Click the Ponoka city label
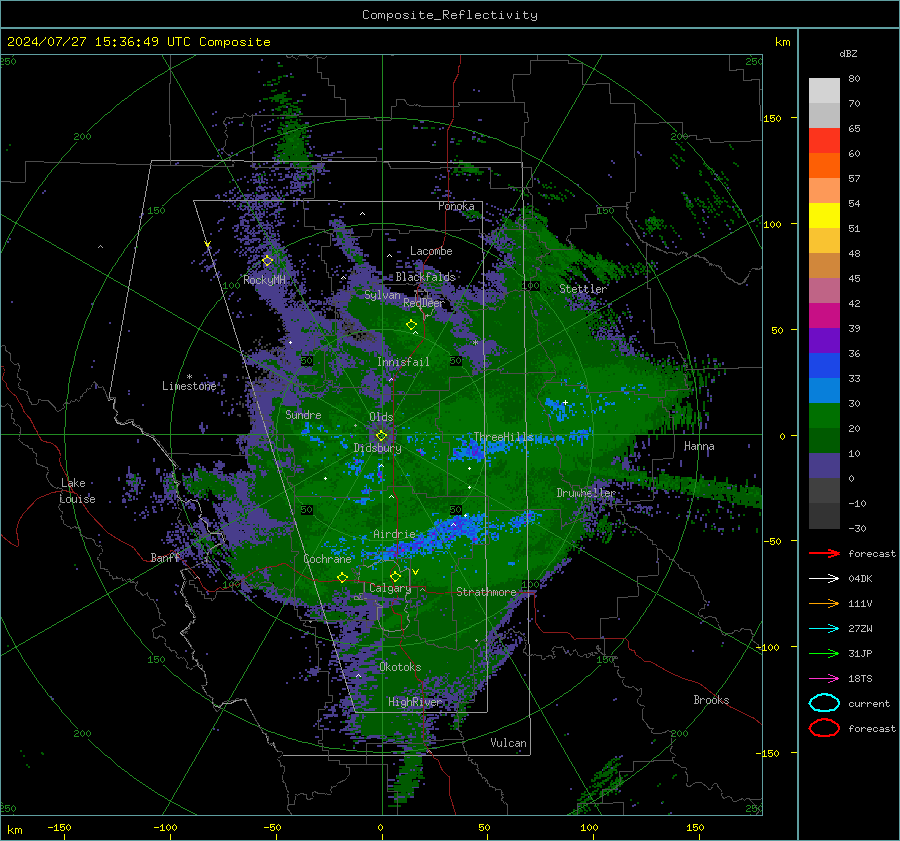 [x=456, y=206]
